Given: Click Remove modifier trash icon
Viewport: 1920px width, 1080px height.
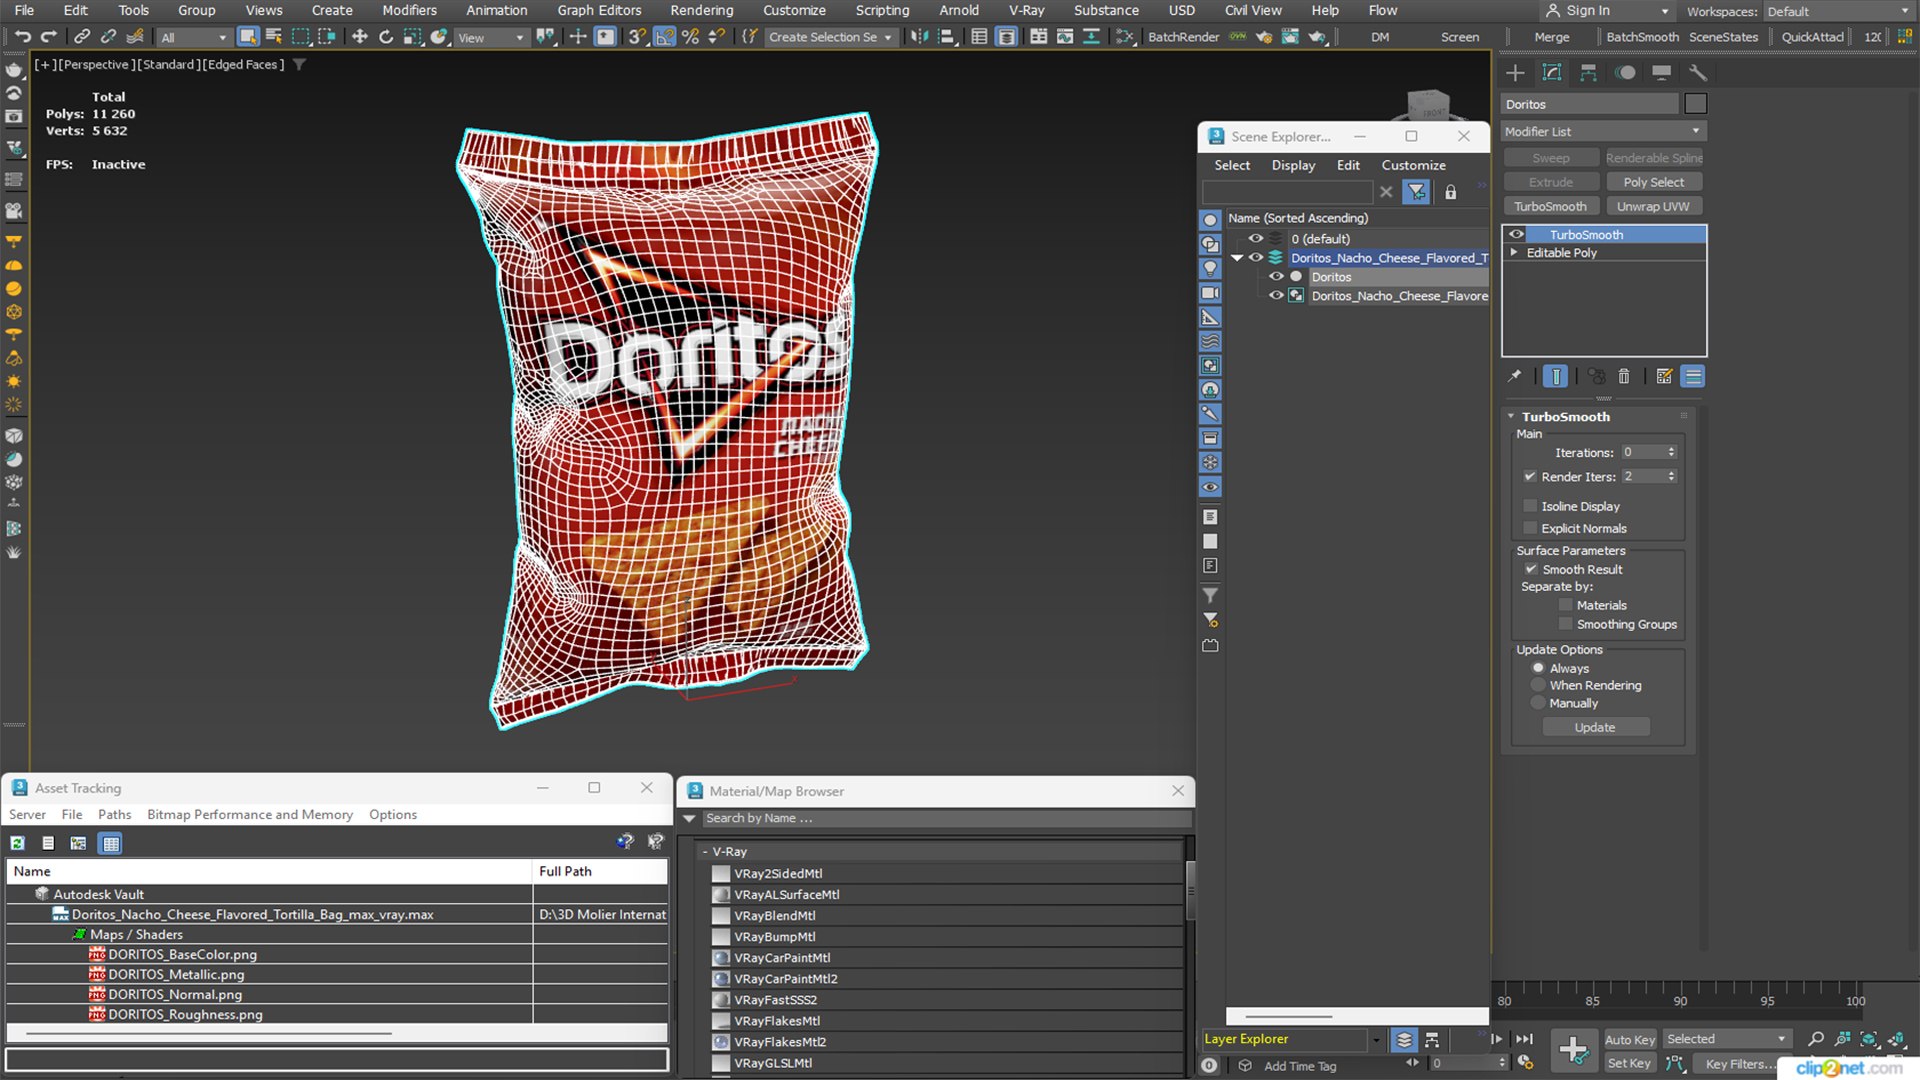Looking at the screenshot, I should point(1624,376).
